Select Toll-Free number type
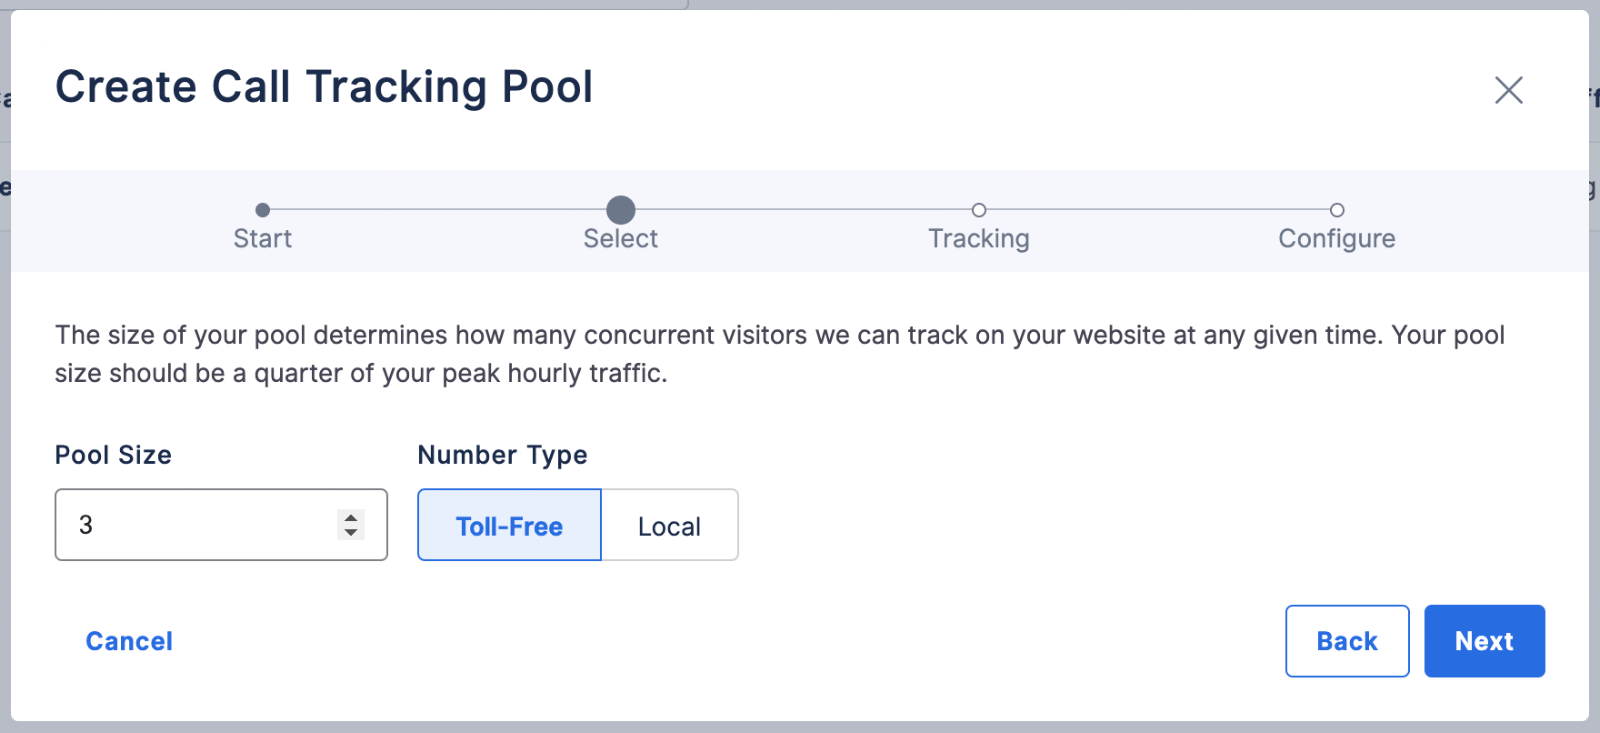 509,525
